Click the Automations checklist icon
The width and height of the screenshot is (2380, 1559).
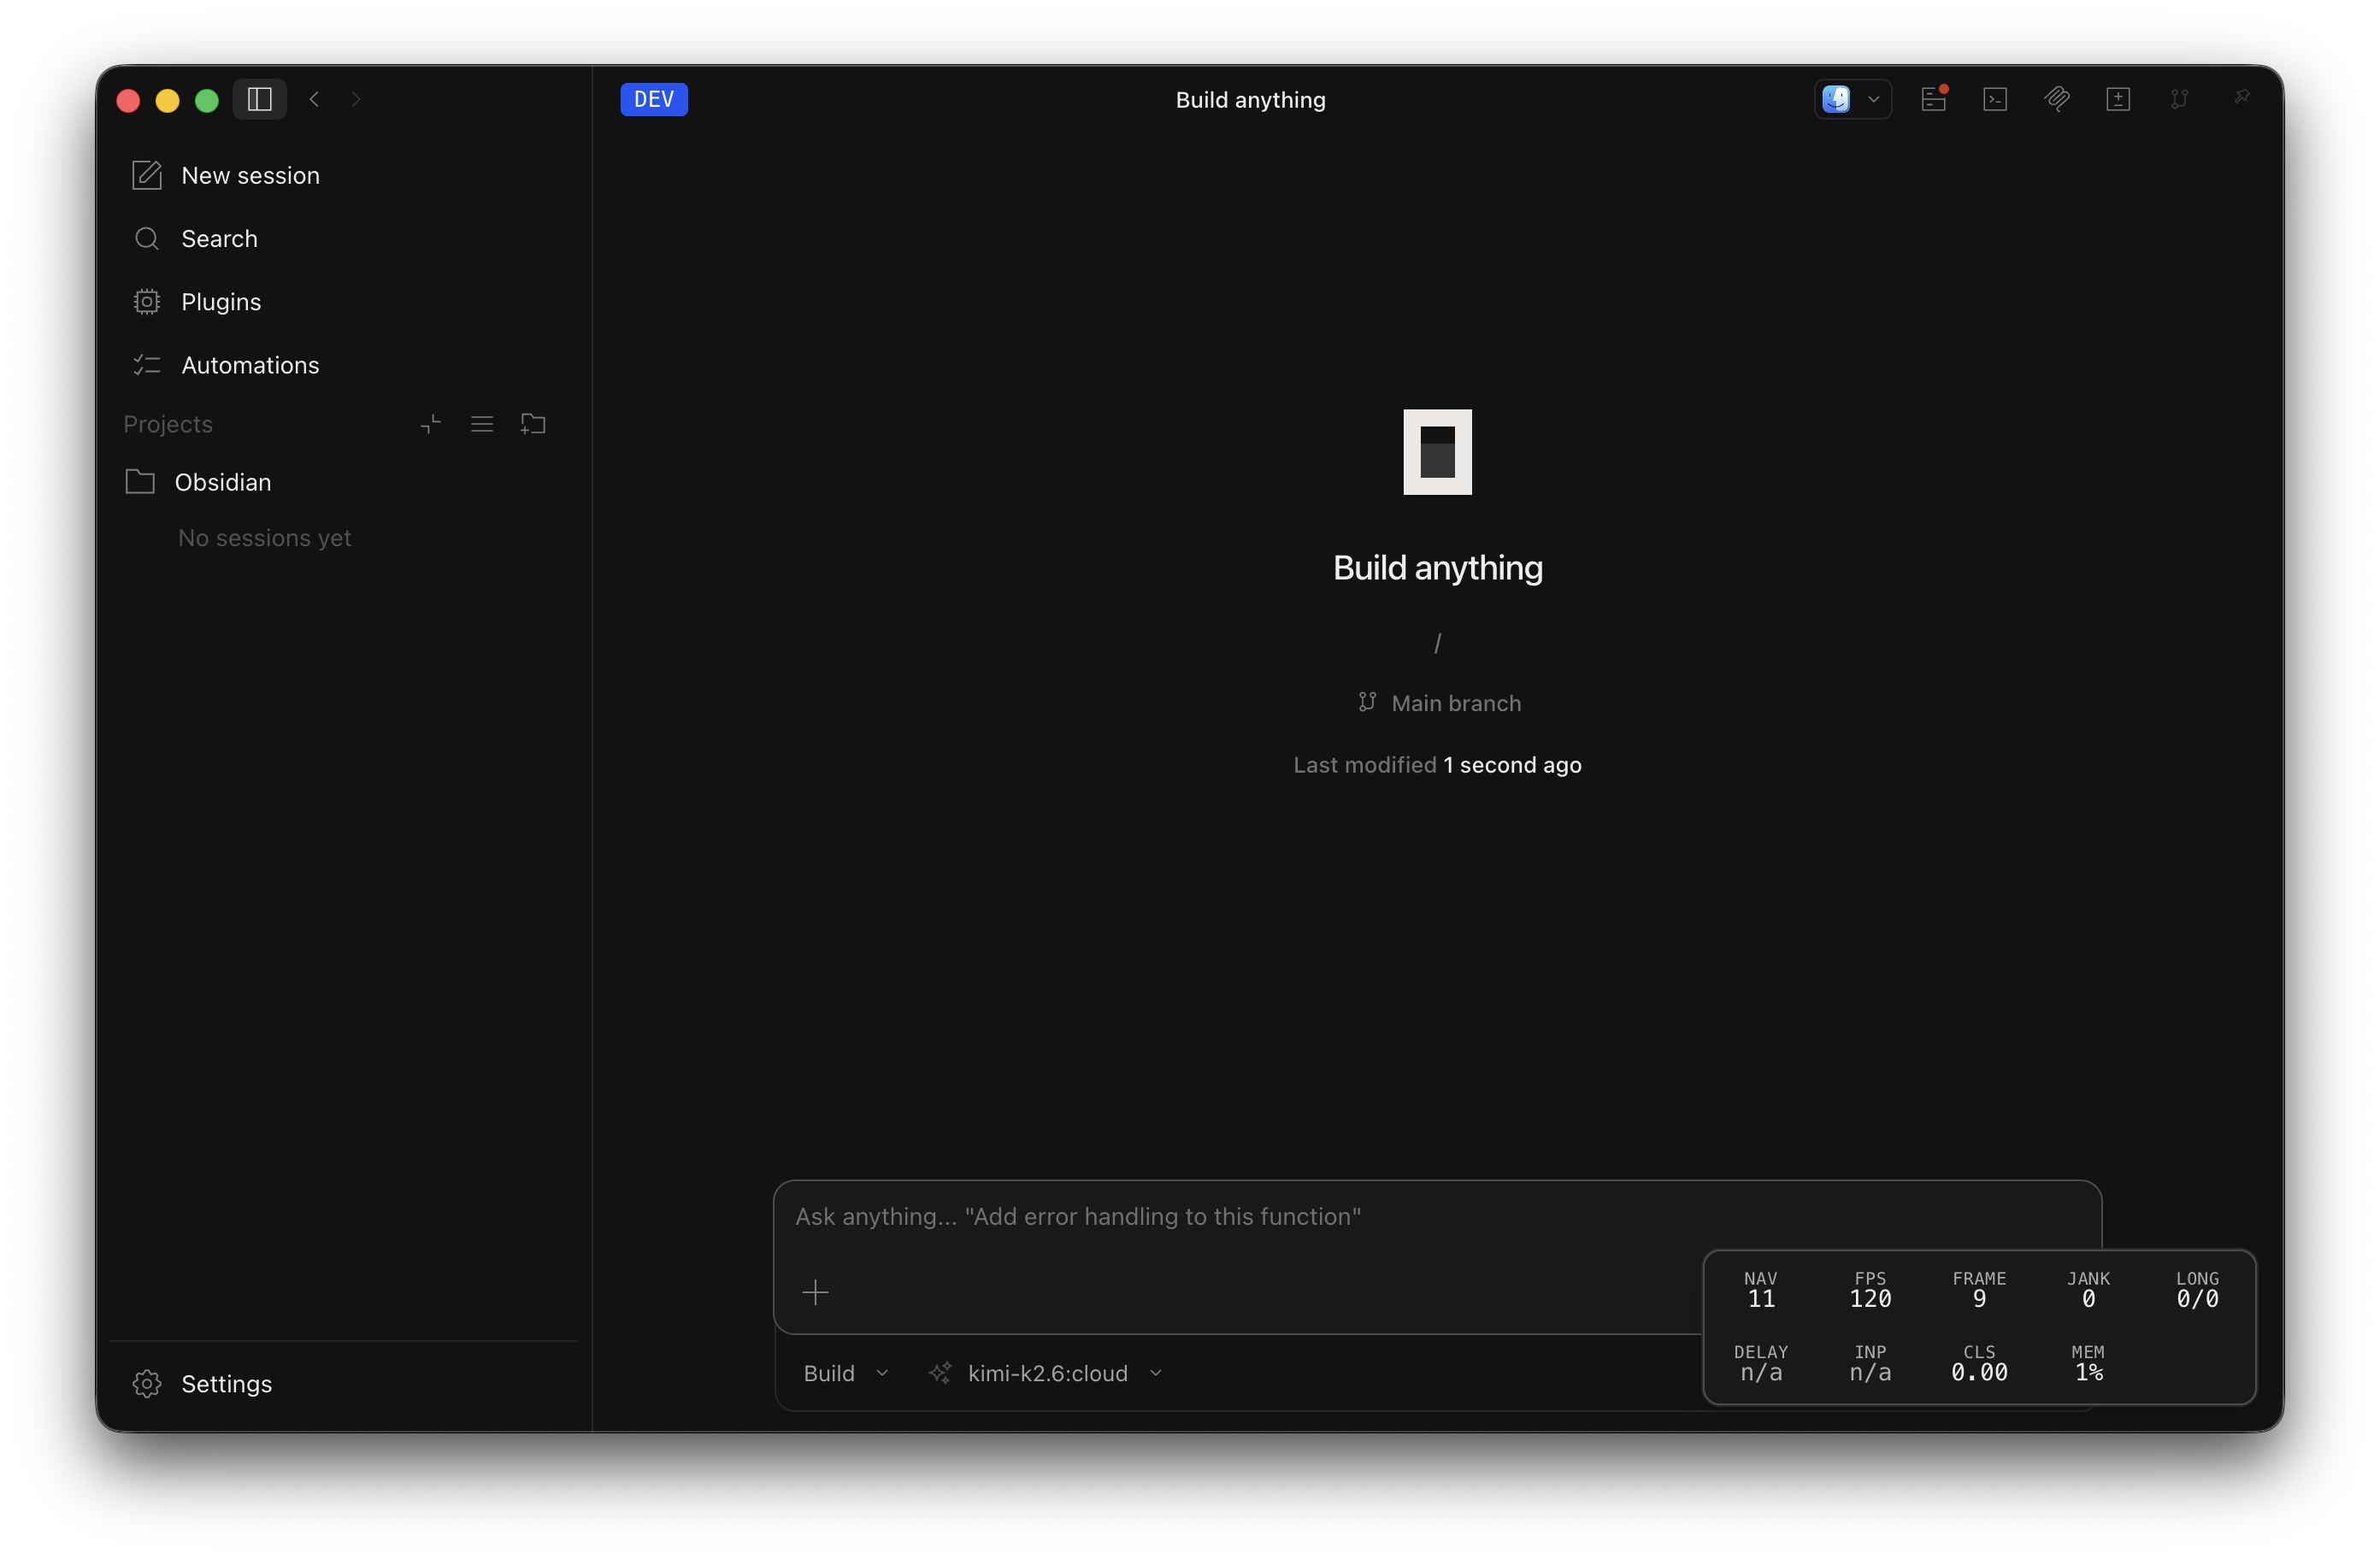coord(147,364)
